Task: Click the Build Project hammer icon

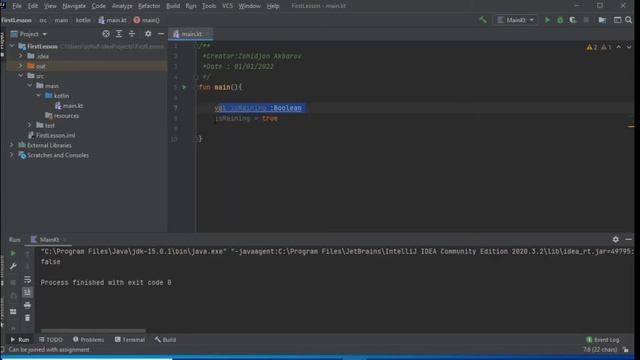Action: tap(483, 20)
